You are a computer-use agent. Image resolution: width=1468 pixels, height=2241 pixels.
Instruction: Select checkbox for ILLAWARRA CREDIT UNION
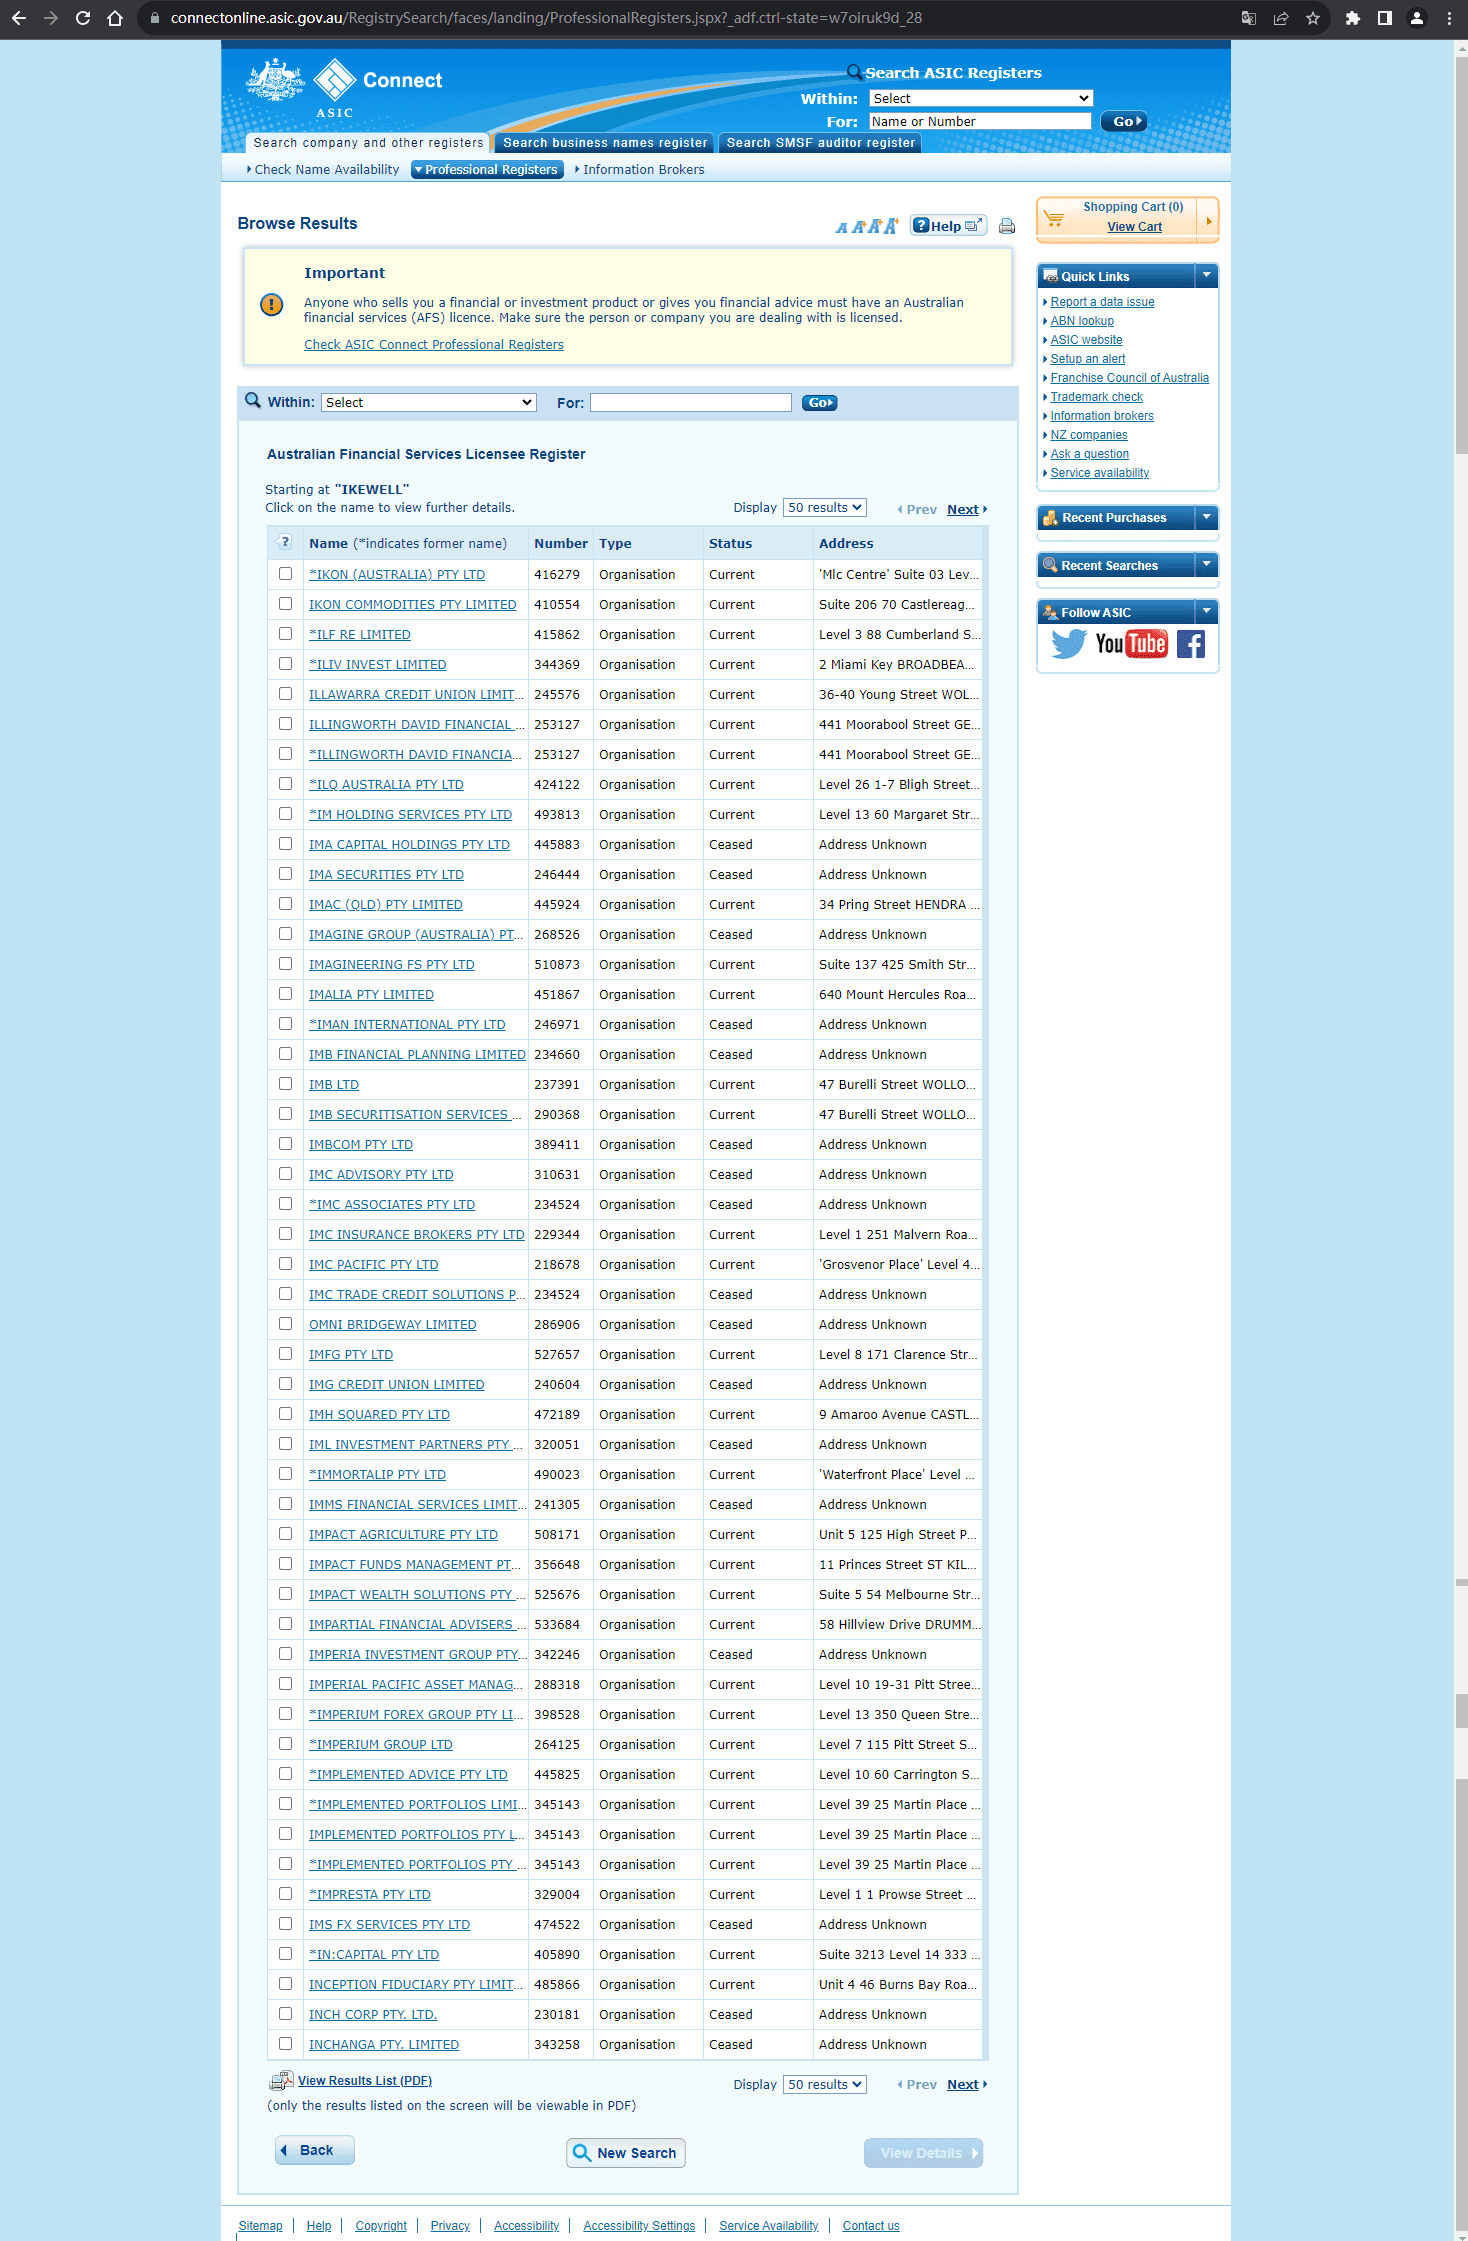(285, 694)
